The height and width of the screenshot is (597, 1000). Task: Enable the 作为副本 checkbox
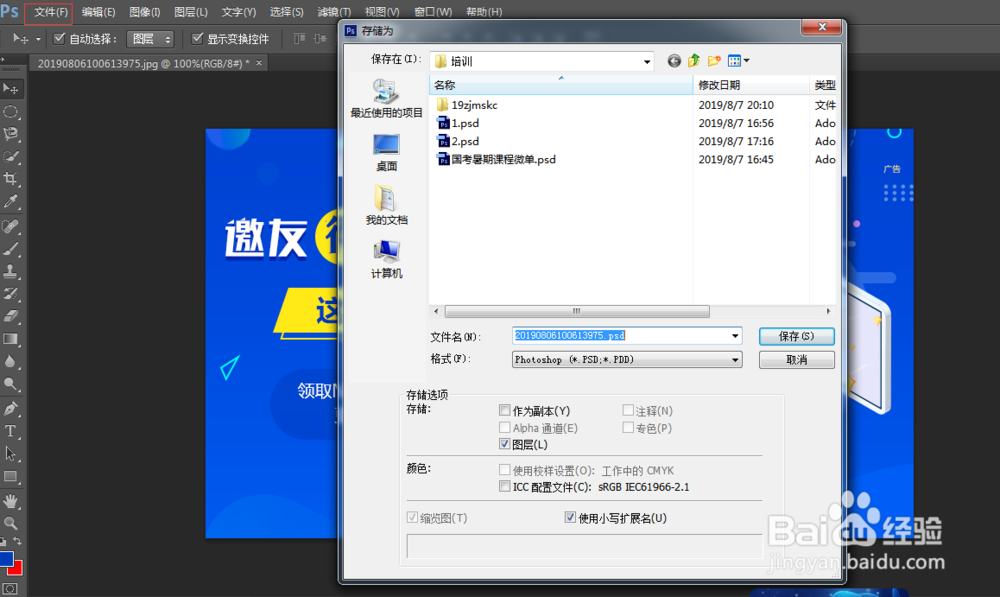click(506, 410)
